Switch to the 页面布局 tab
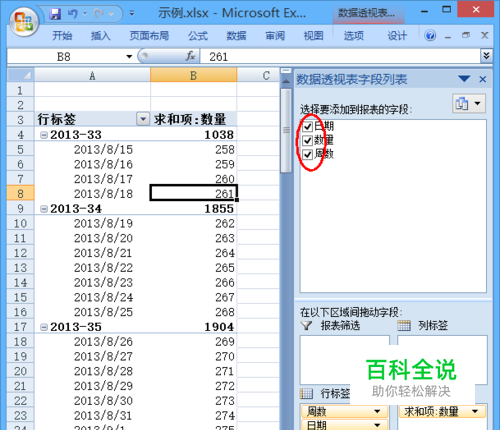This screenshot has height=430, width=500. click(x=149, y=35)
